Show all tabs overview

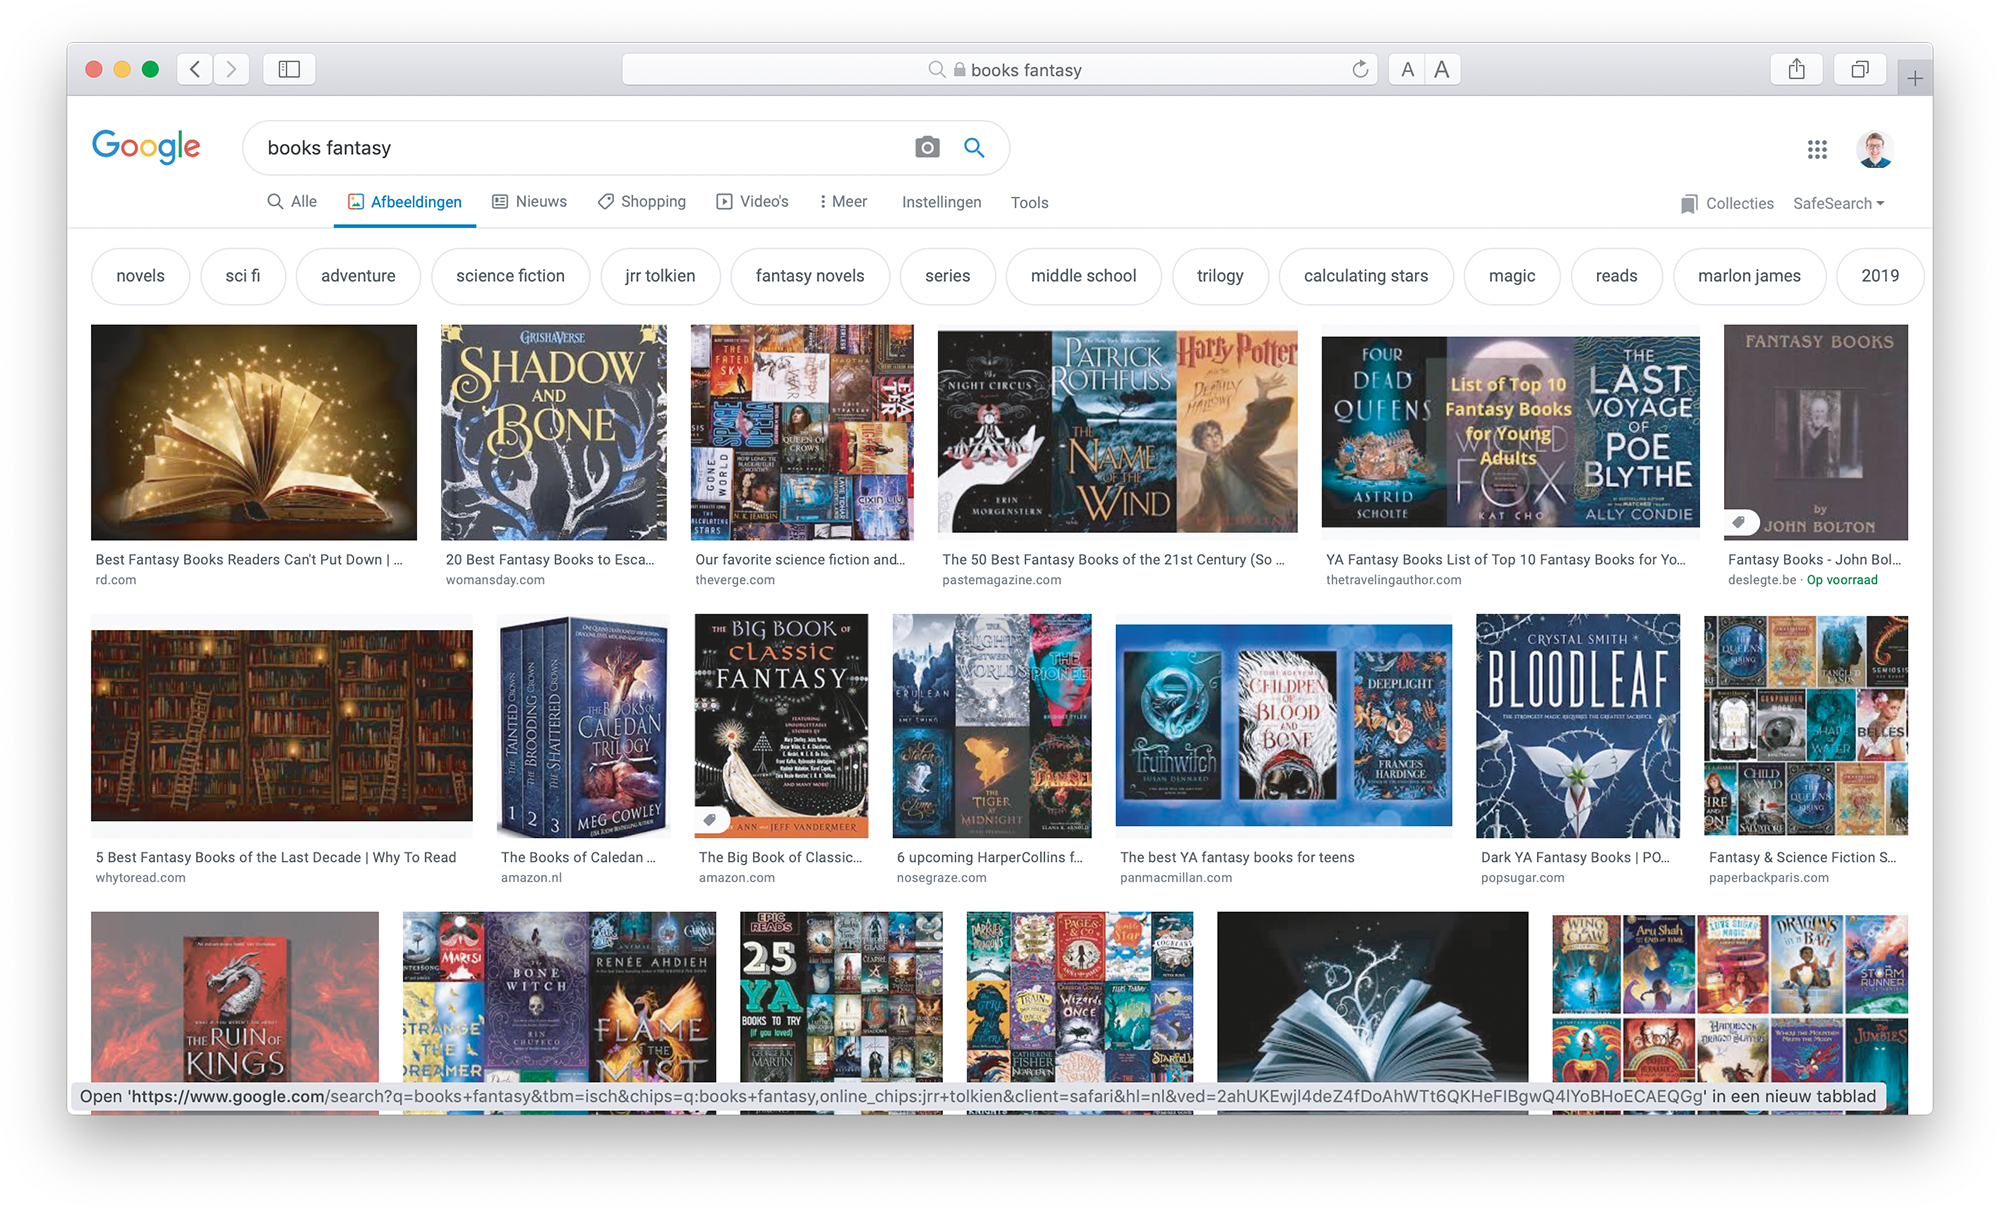point(1860,69)
